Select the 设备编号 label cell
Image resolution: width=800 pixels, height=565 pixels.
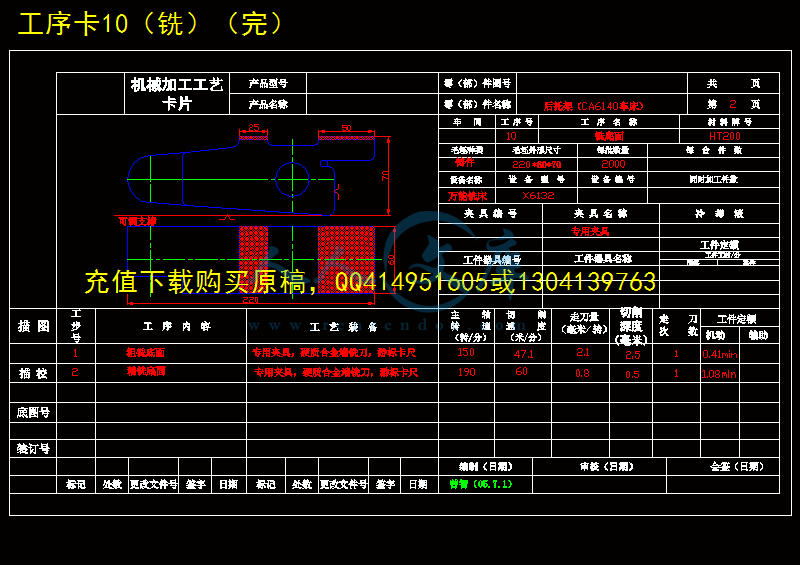click(613, 180)
